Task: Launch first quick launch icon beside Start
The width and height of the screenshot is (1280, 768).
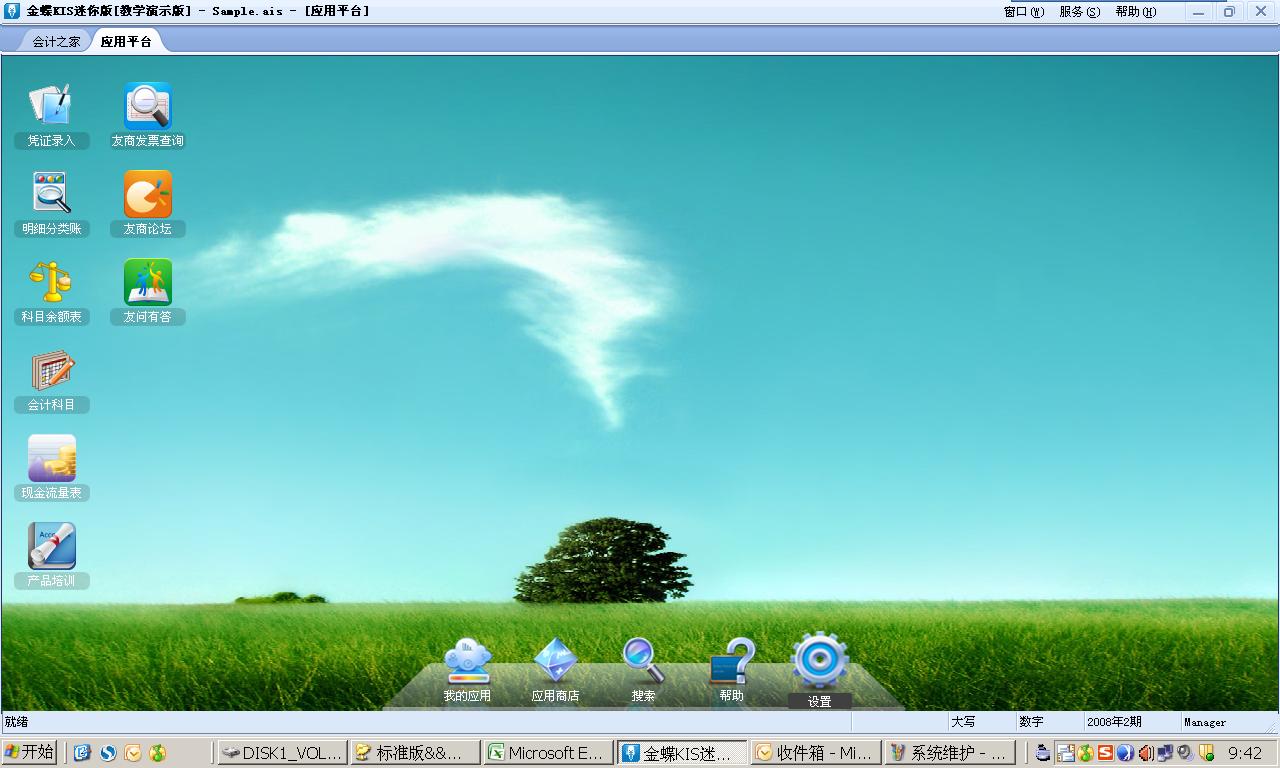Action: click(82, 753)
